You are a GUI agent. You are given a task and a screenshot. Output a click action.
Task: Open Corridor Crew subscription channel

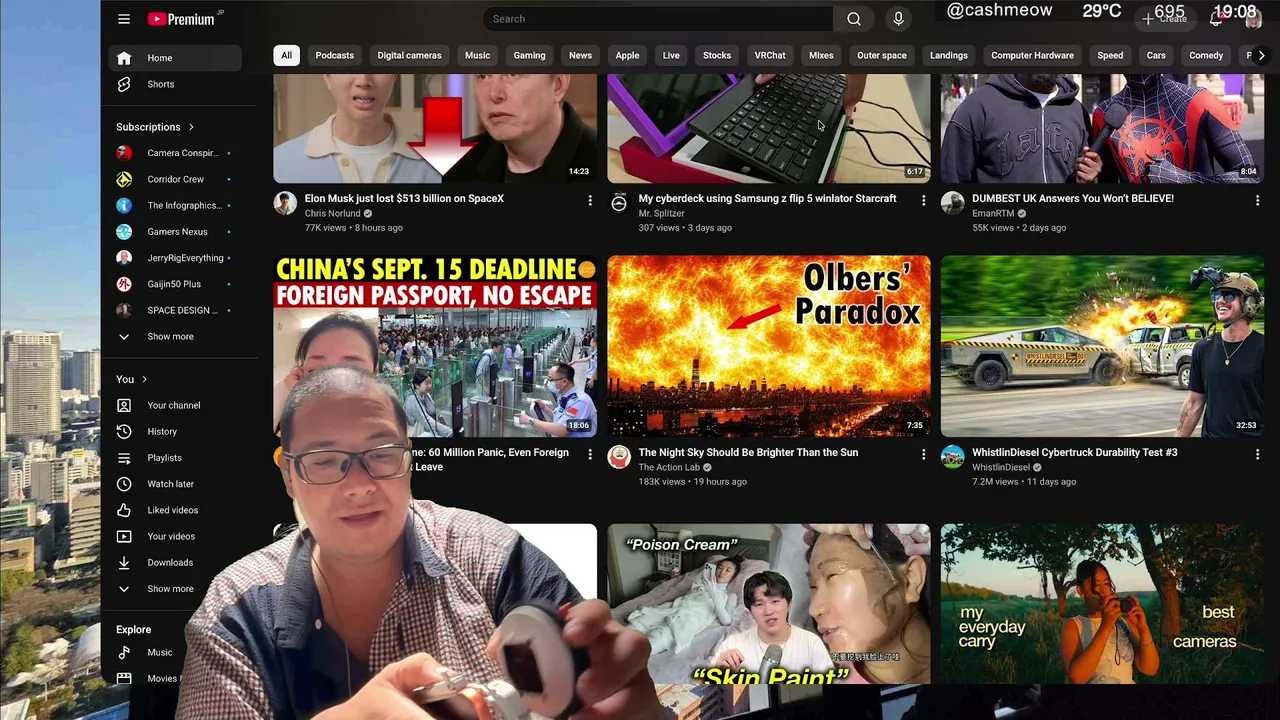175,179
